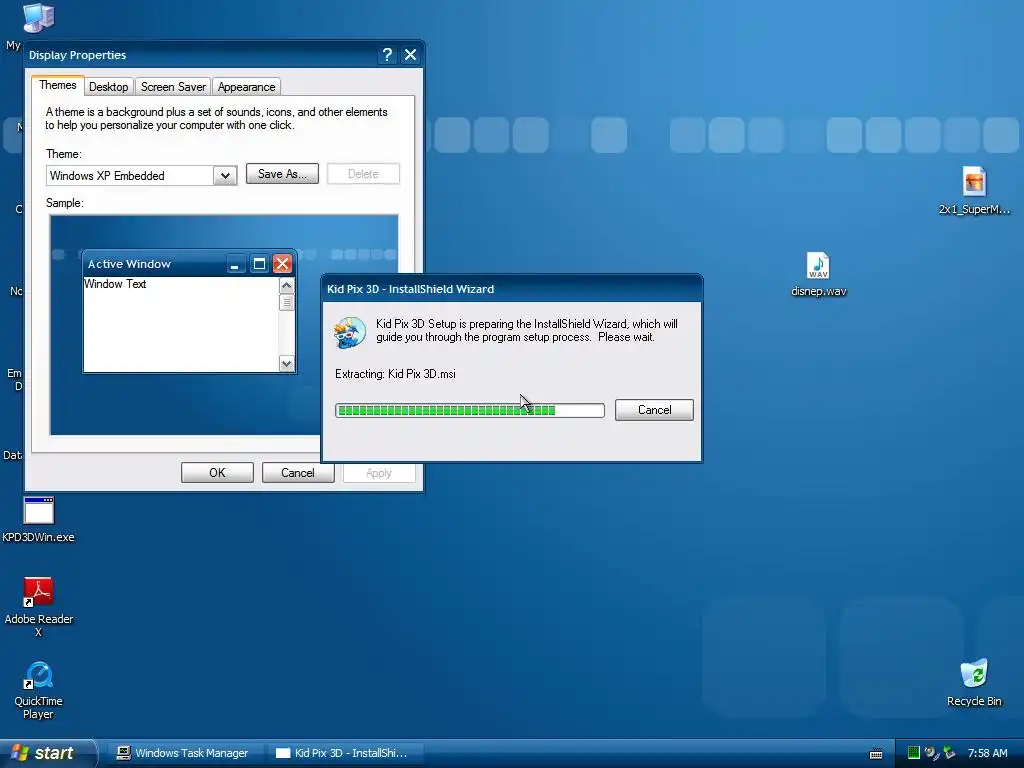Close the Display Properties window
This screenshot has height=768, width=1024.
(410, 55)
